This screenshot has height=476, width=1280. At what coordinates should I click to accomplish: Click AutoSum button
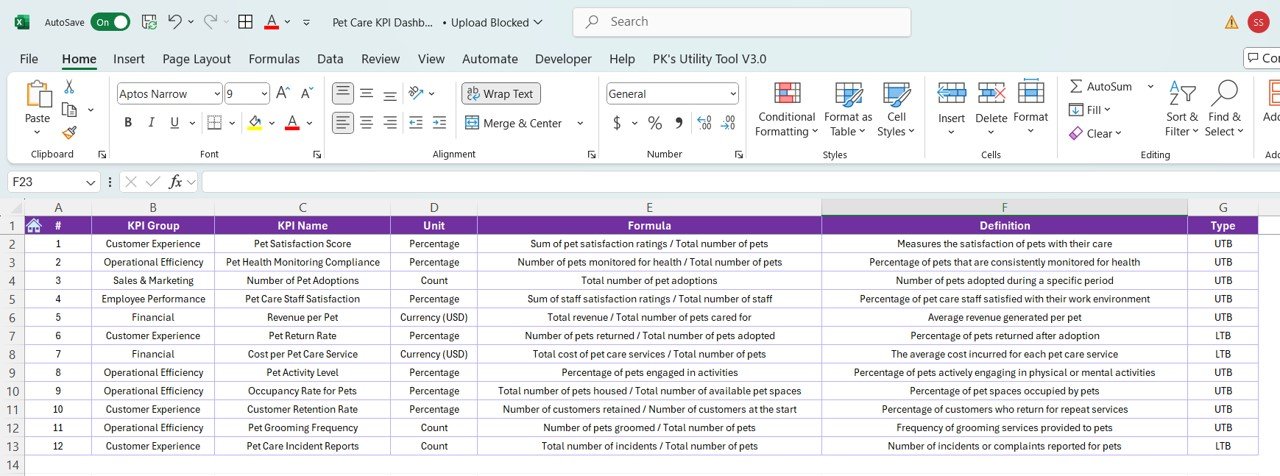(x=1101, y=87)
